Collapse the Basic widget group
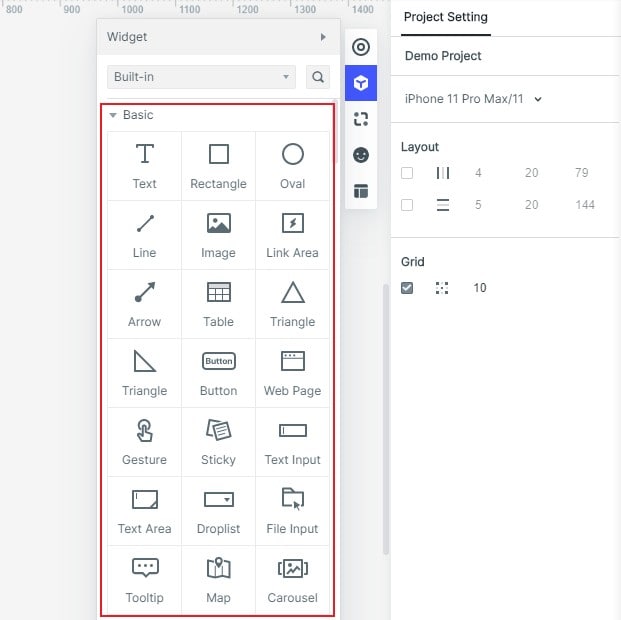Image resolution: width=621 pixels, height=620 pixels. [113, 115]
